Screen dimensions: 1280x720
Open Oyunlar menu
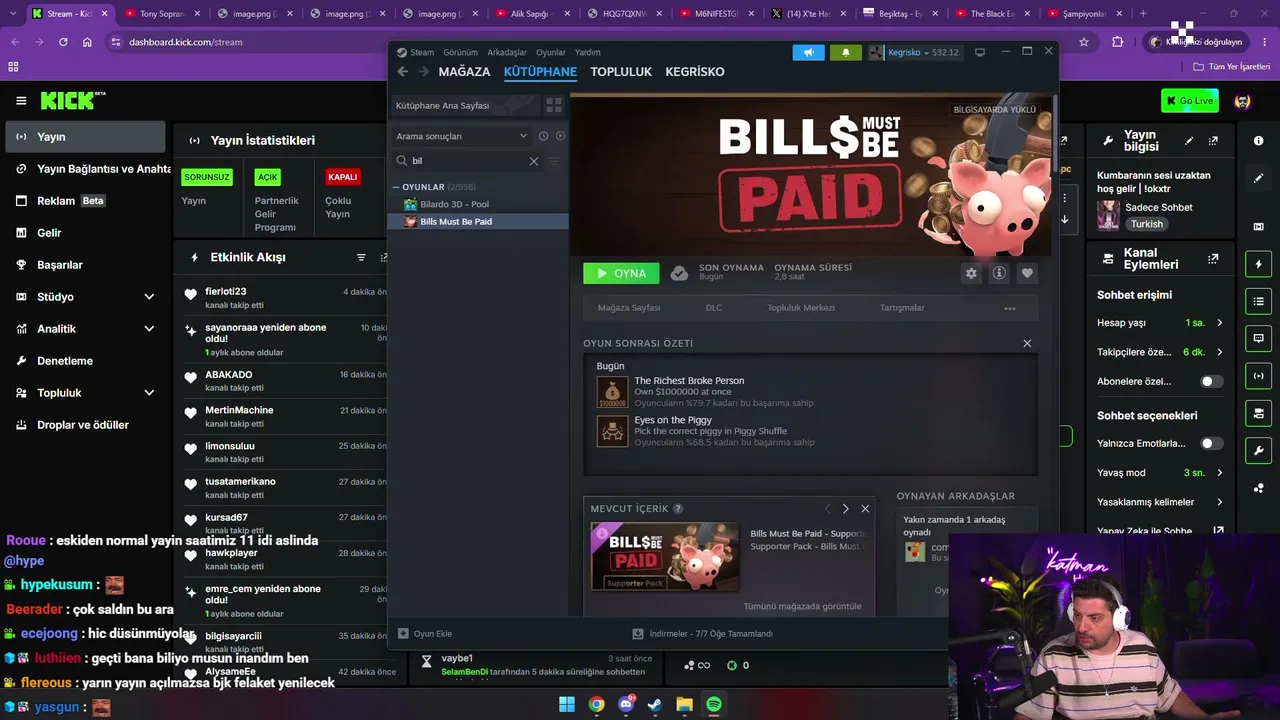pyautogui.click(x=551, y=52)
